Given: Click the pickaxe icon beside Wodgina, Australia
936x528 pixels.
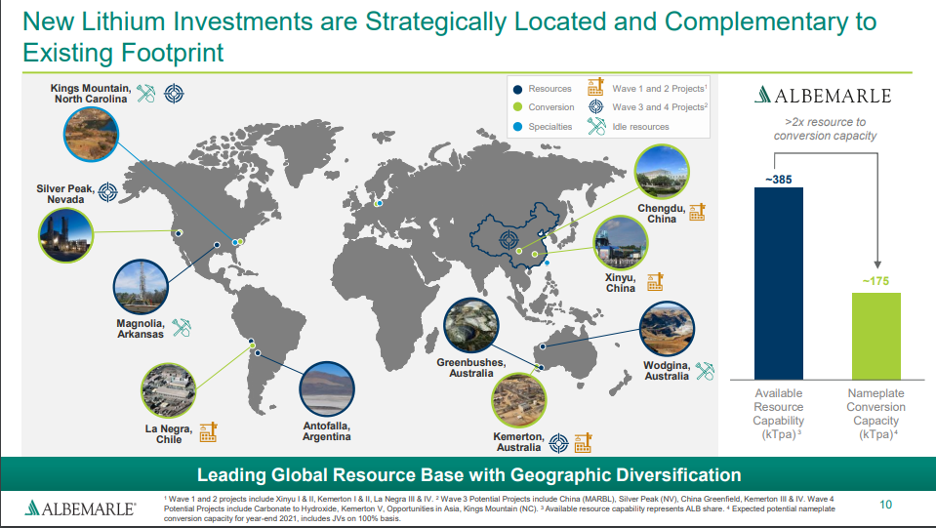Looking at the screenshot, I should (705, 370).
